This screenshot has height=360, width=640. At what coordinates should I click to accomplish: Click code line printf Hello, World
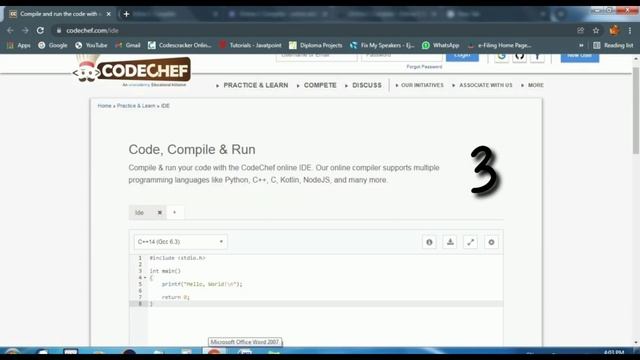(202, 284)
